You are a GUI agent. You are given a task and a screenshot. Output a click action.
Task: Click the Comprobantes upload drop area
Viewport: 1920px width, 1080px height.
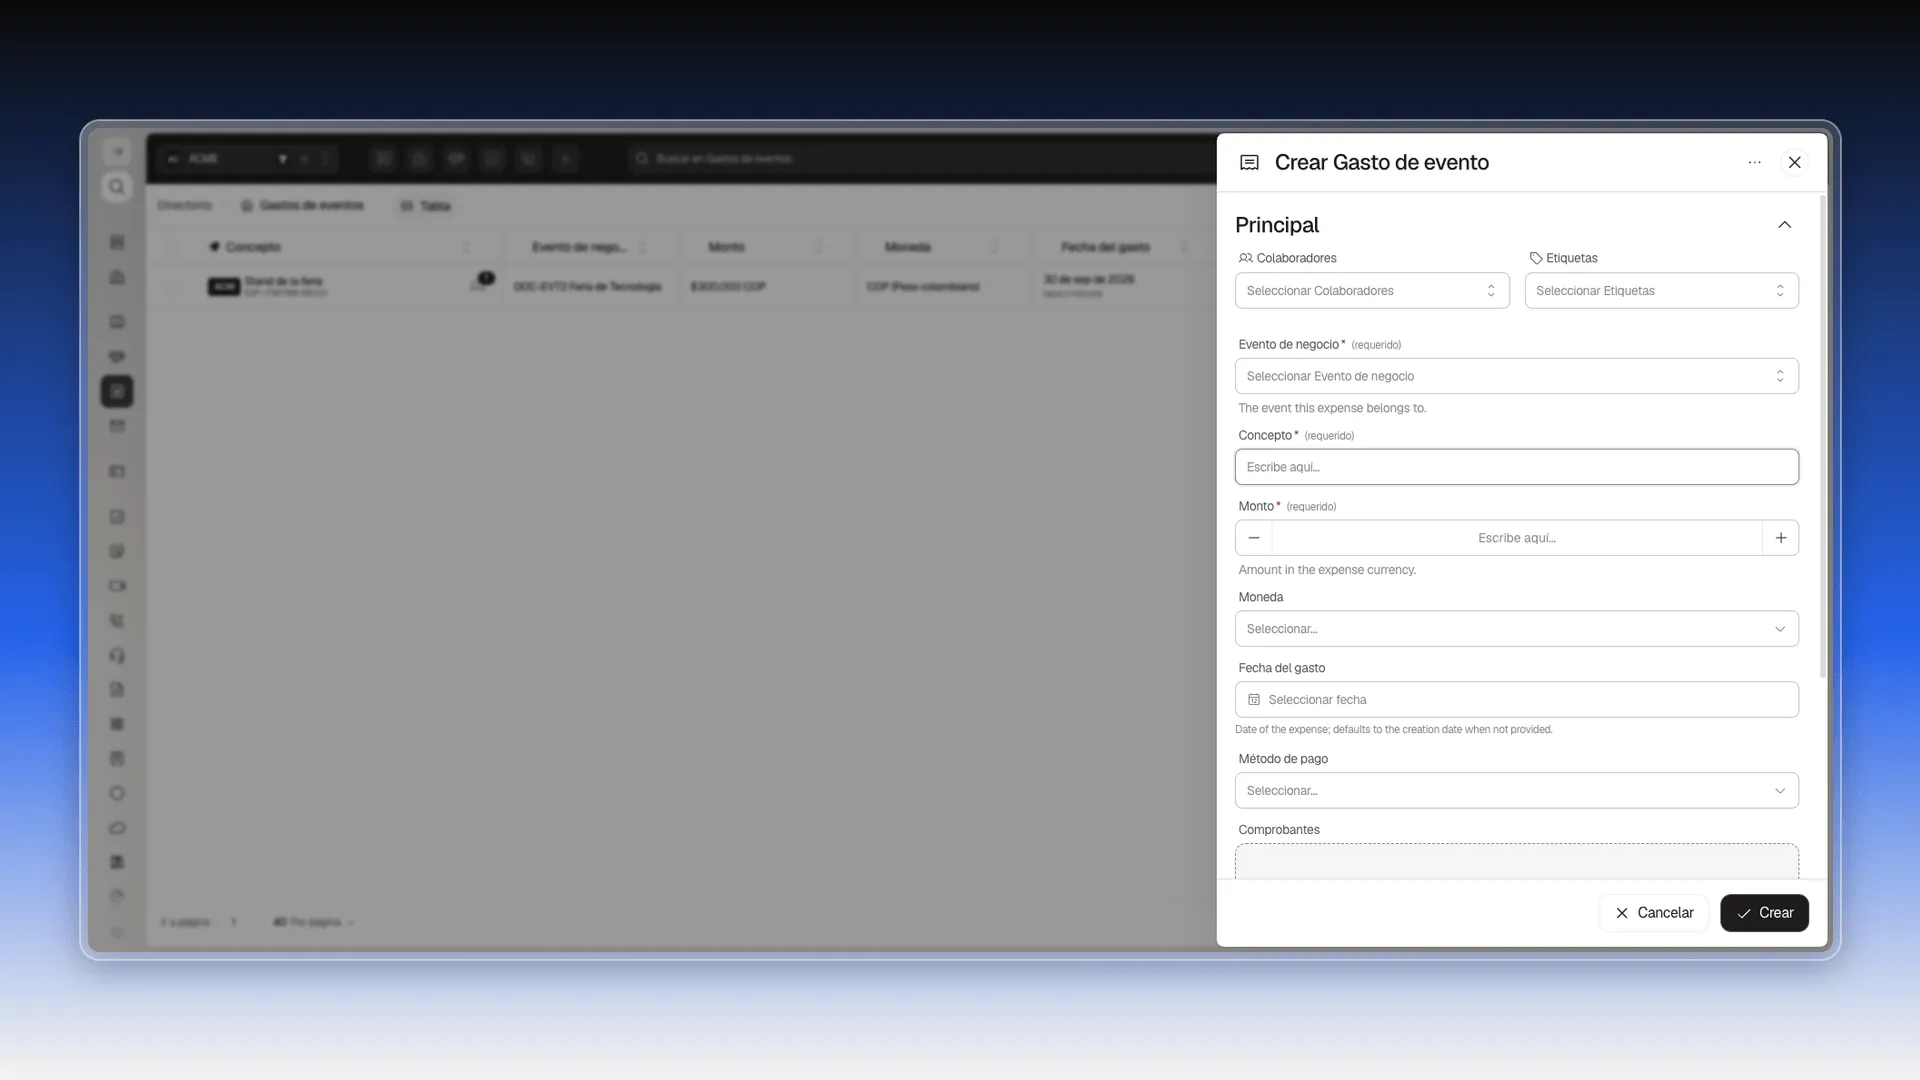tap(1517, 861)
